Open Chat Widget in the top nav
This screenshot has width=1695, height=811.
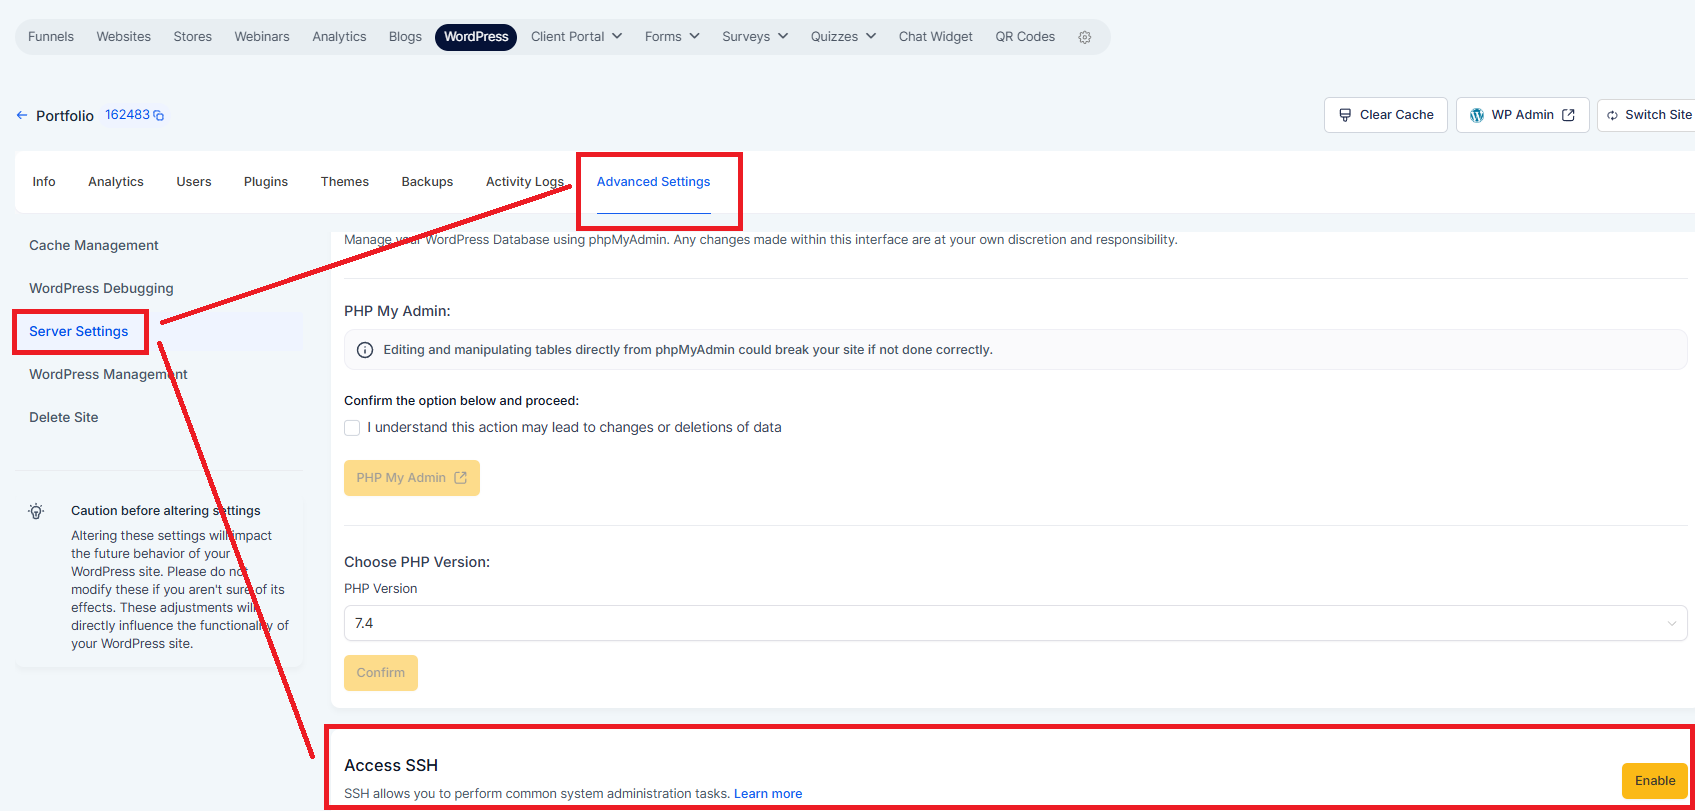click(x=936, y=37)
